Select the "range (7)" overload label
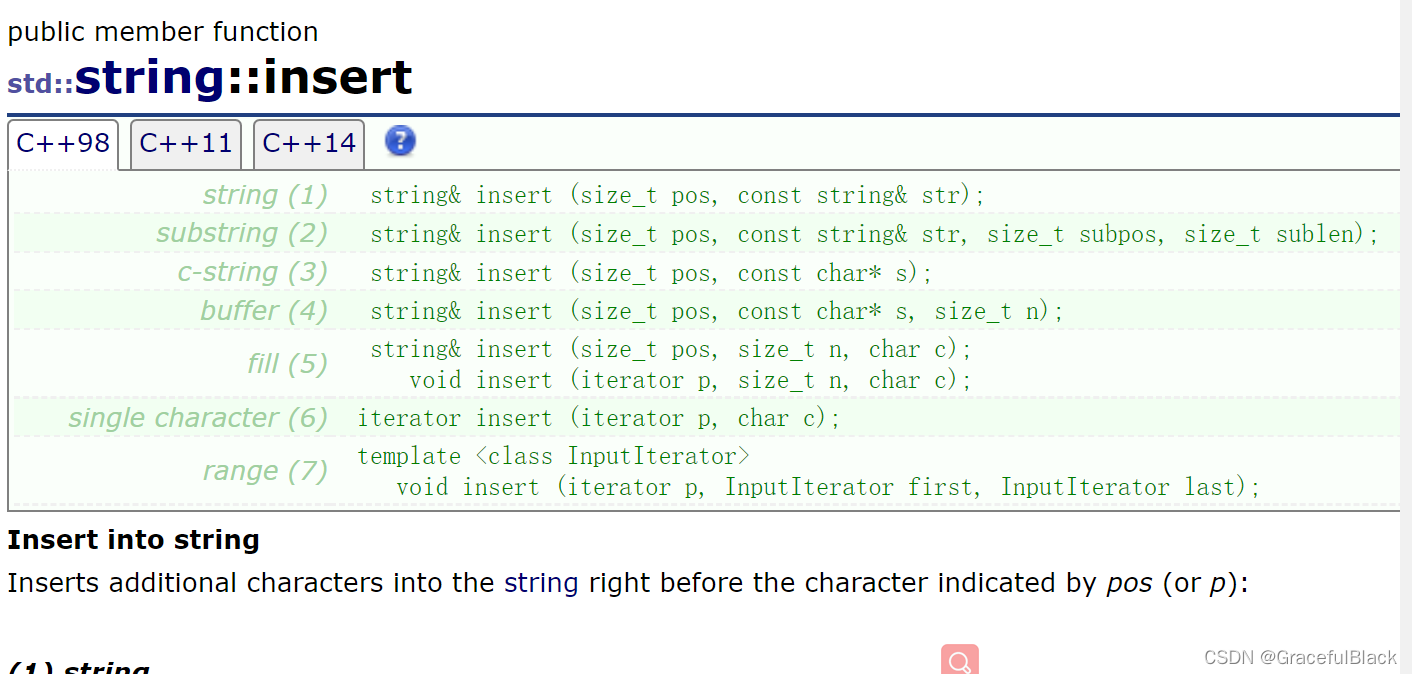1412x674 pixels. pos(265,470)
